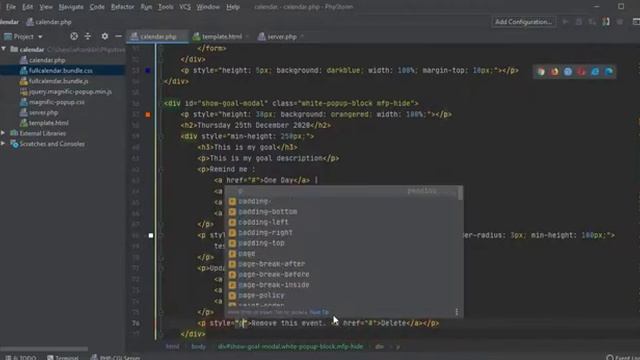The width and height of the screenshot is (640, 360).
Task: Open the Refactor menu
Action: (x=122, y=7)
